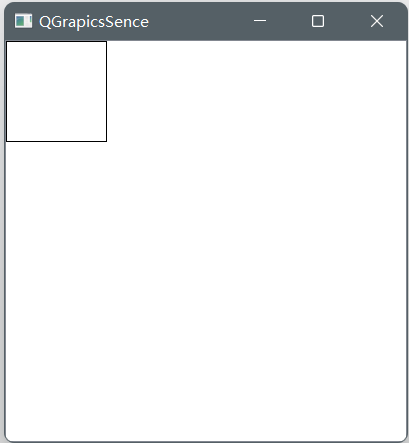Click the window's bottom-right rounded corner
The width and height of the screenshot is (409, 443).
[404, 439]
